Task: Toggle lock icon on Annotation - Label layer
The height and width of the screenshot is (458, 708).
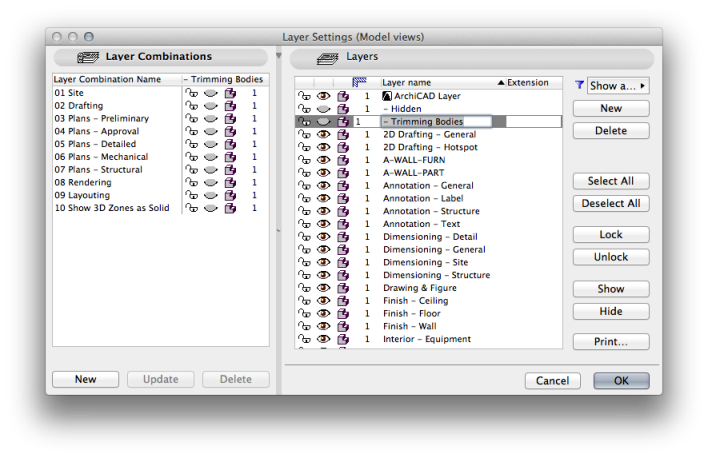Action: tap(304, 198)
